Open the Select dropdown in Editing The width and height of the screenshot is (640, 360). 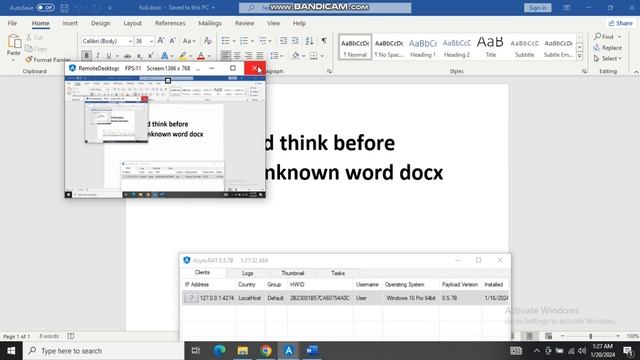point(608,59)
